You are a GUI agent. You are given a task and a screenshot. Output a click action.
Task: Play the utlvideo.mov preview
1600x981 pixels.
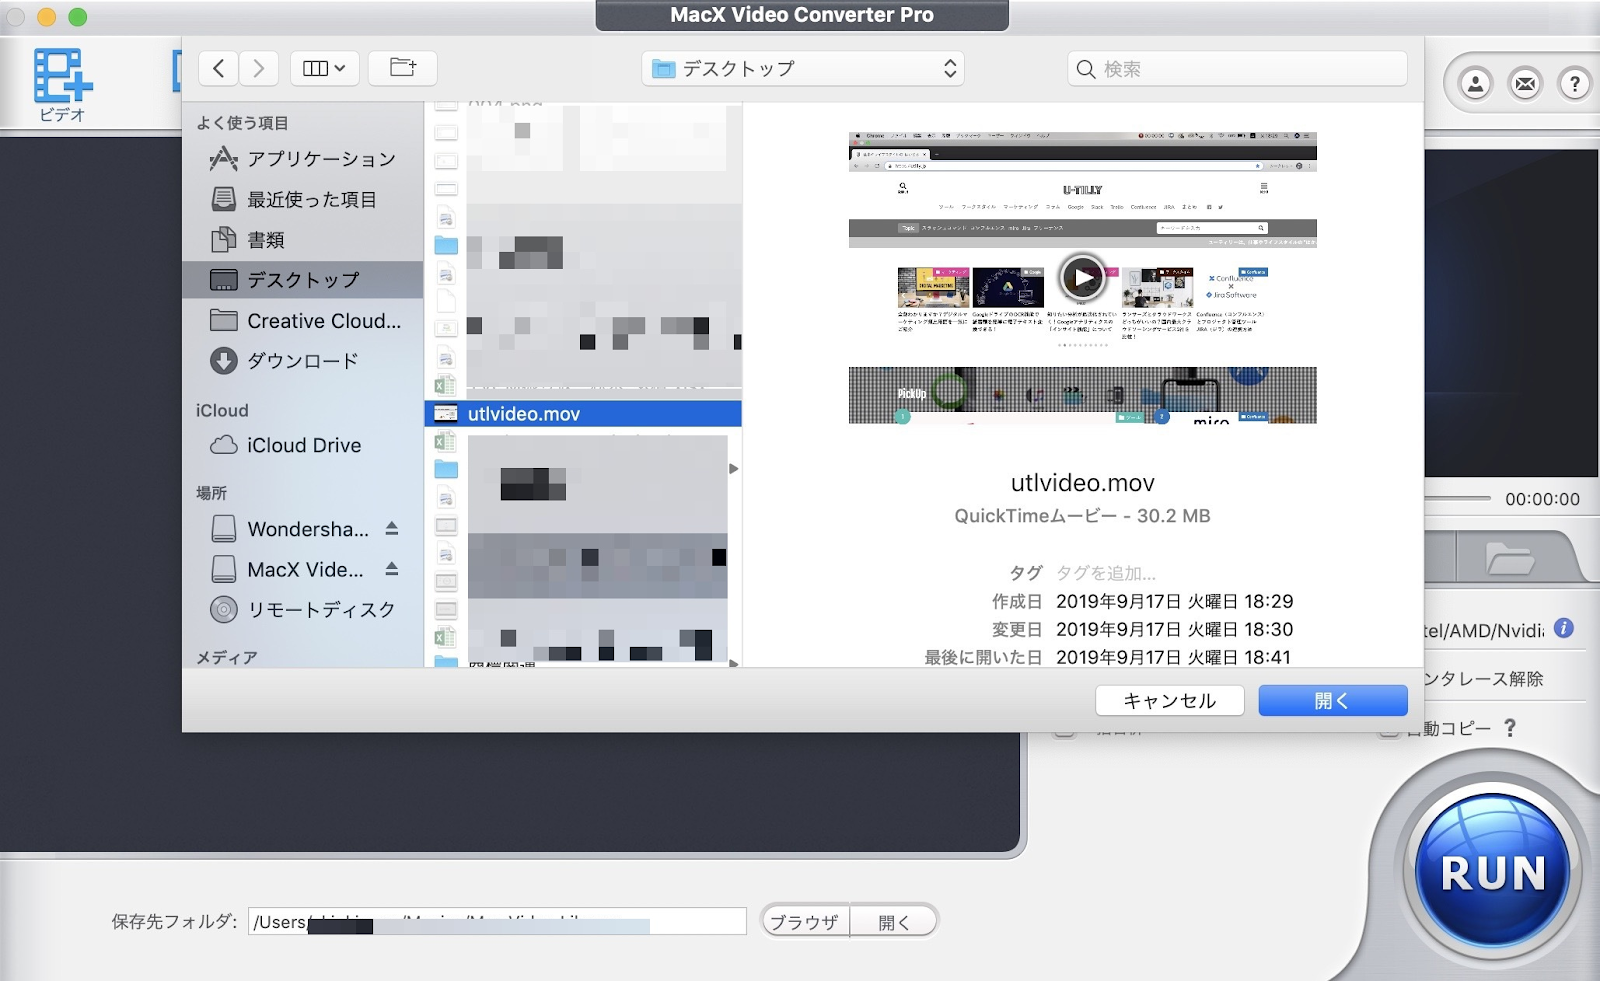(x=1083, y=278)
